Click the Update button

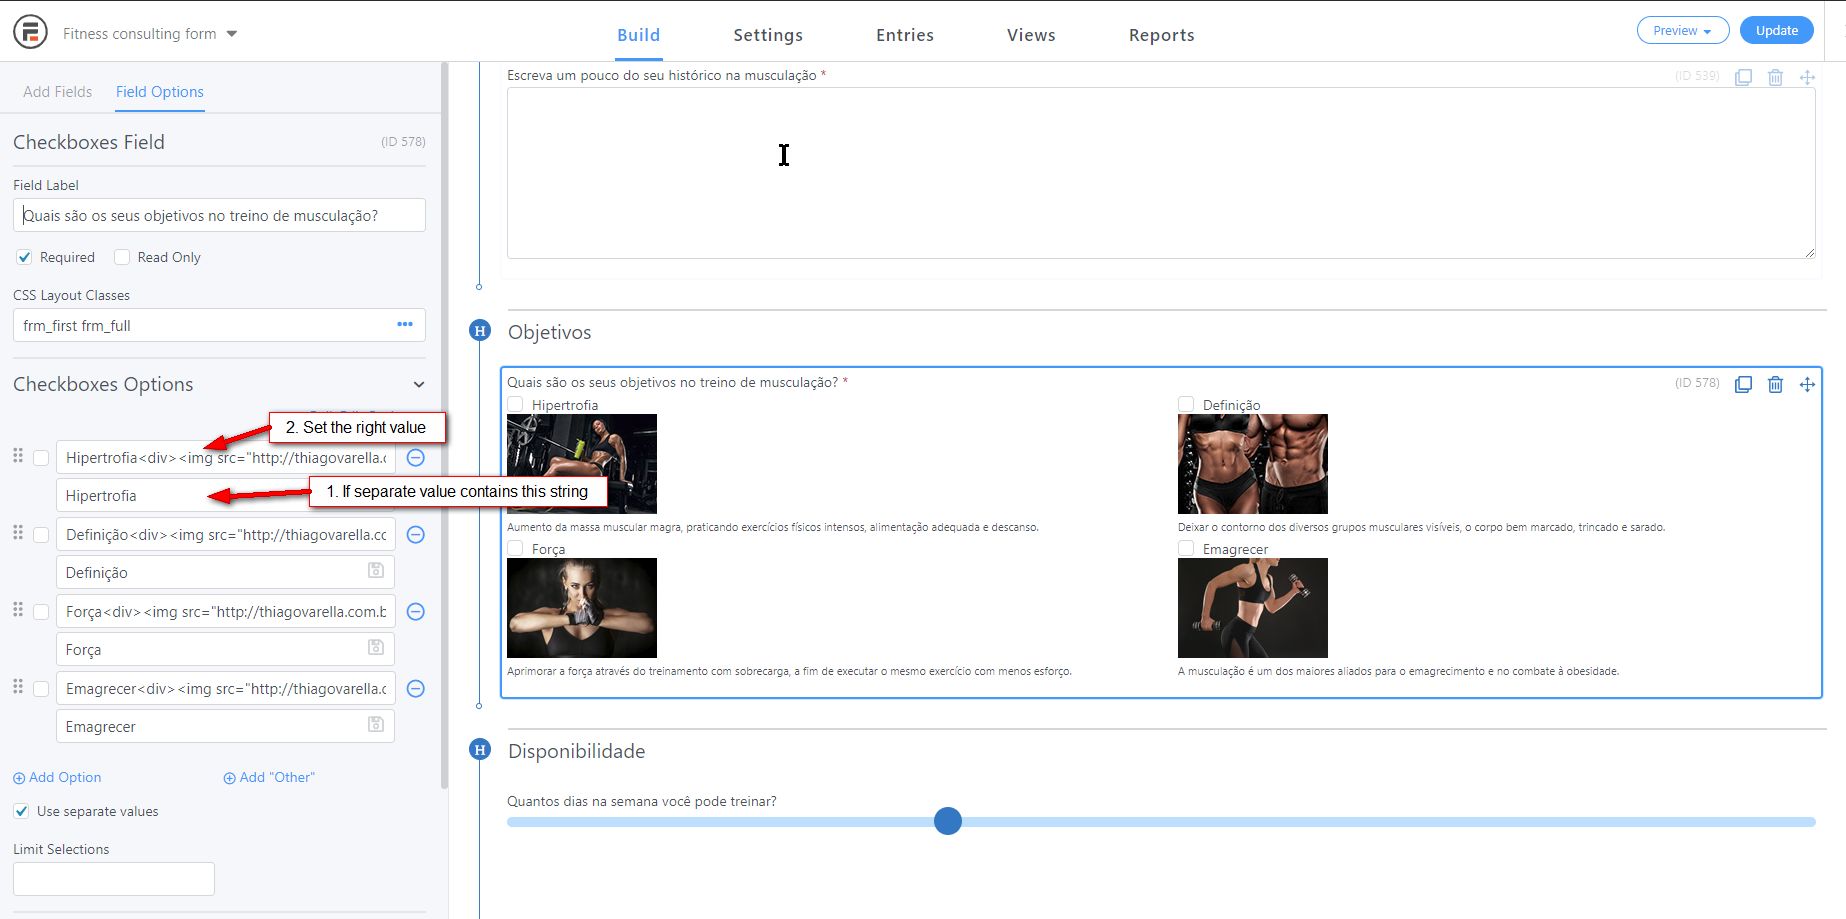[1777, 31]
